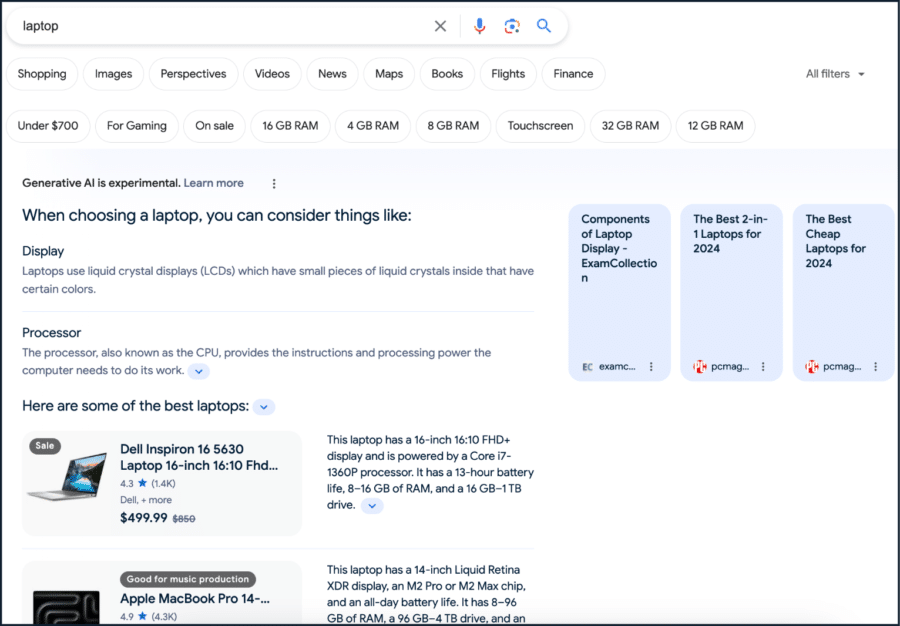This screenshot has width=900, height=626.
Task: Click the examcollection EC favicon
Action: point(587,367)
